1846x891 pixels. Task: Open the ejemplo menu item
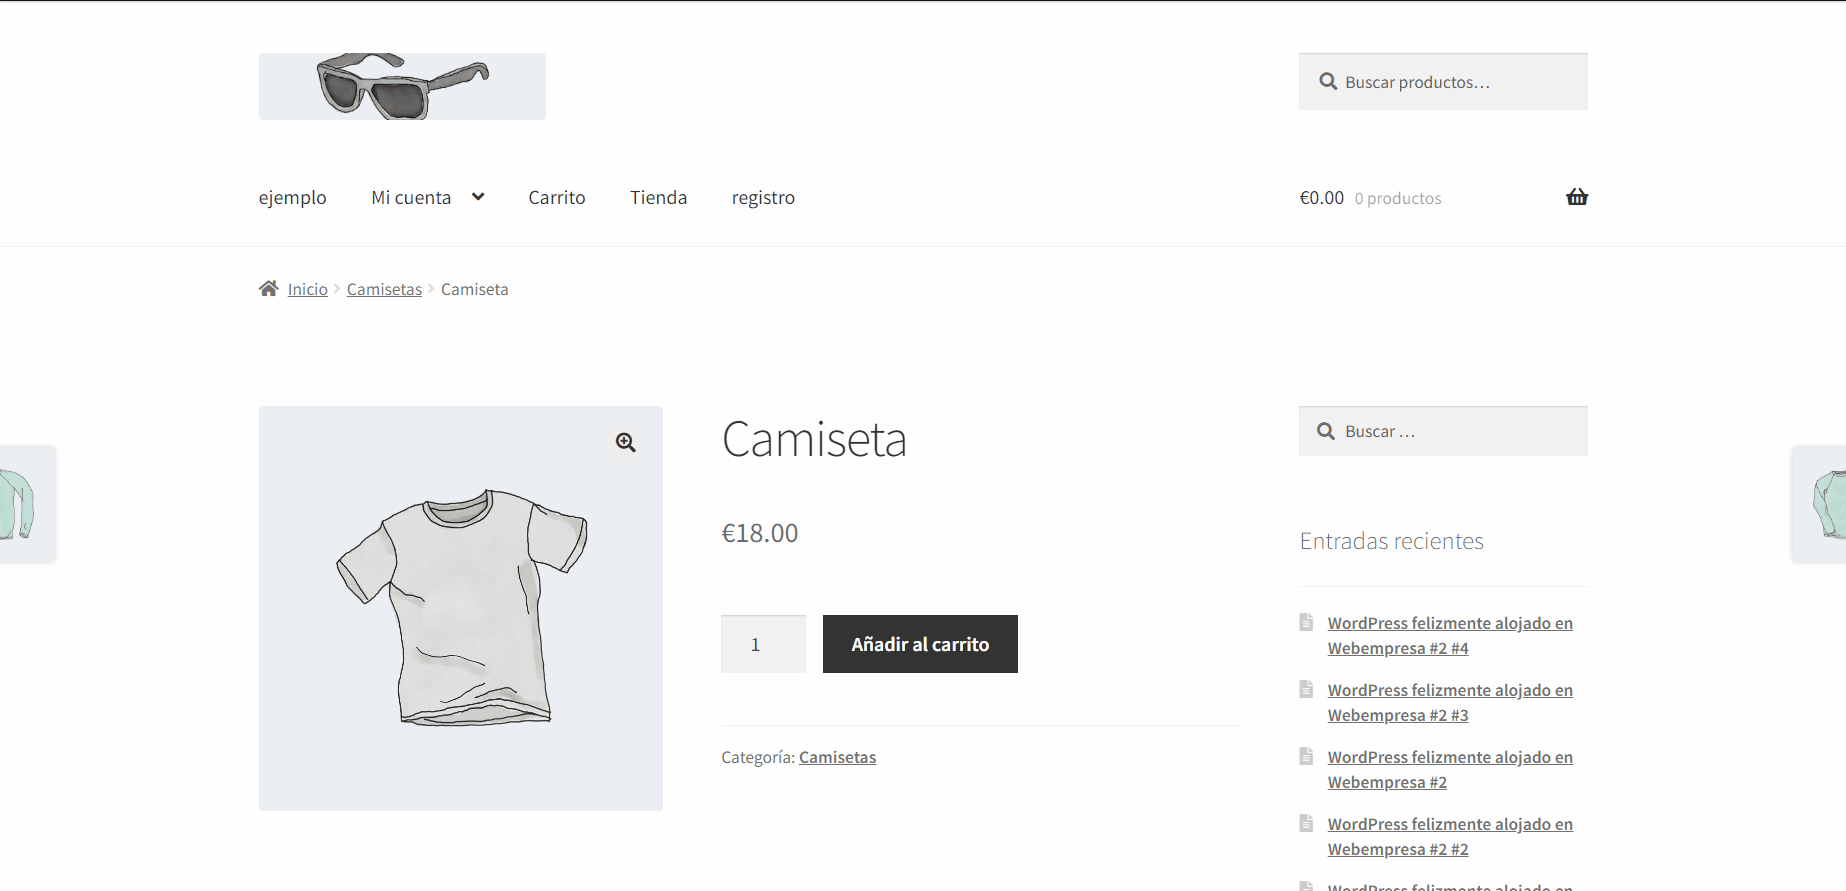(x=292, y=198)
